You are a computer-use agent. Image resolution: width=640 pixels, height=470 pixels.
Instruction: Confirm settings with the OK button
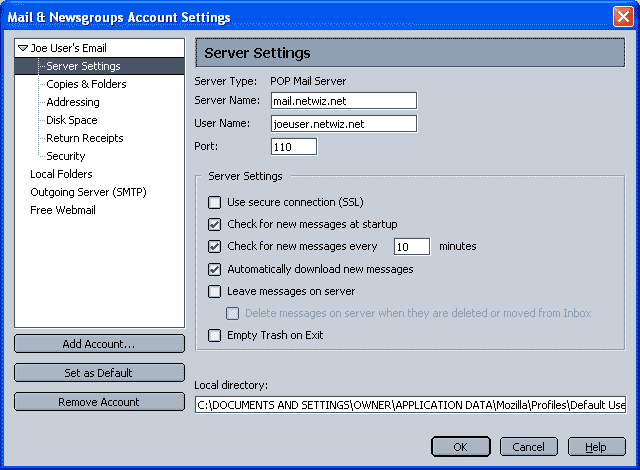pyautogui.click(x=461, y=447)
